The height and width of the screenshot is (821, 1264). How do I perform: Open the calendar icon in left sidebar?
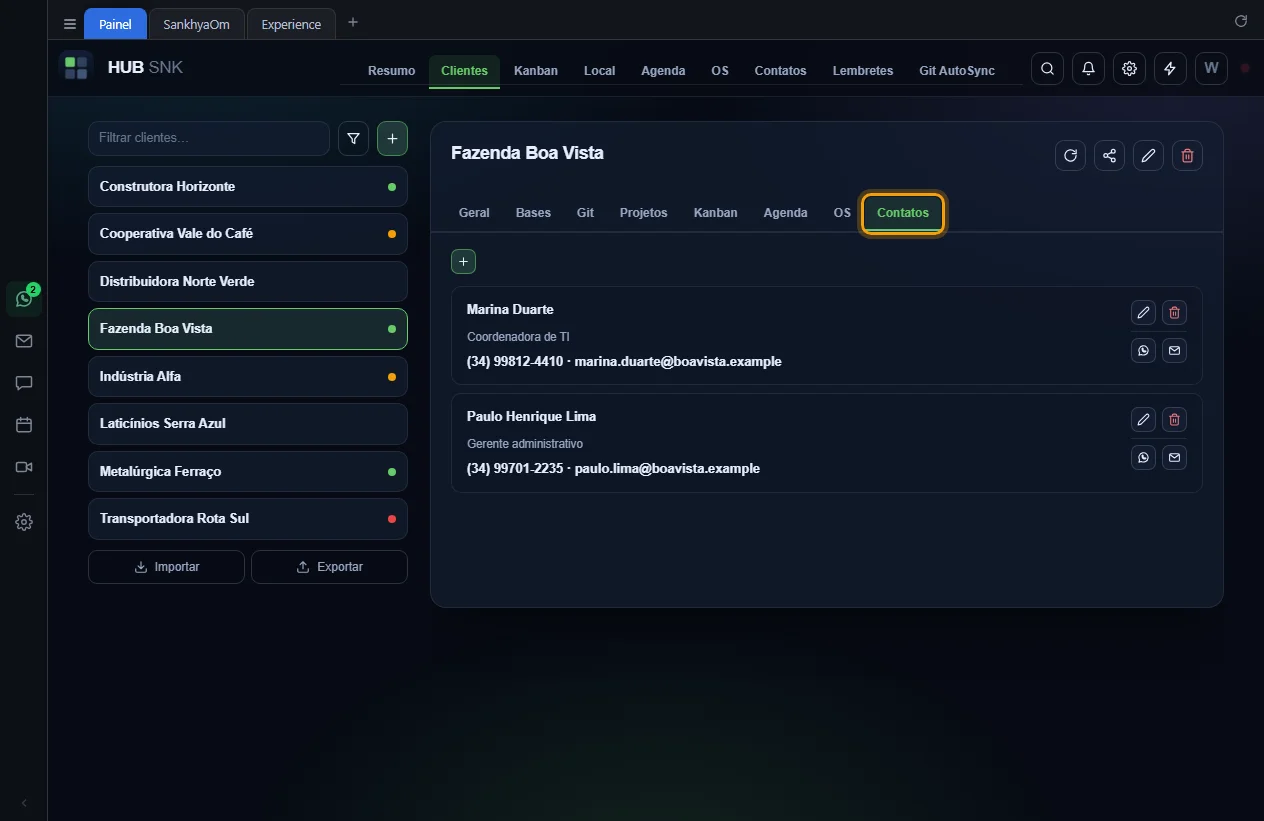[x=24, y=425]
